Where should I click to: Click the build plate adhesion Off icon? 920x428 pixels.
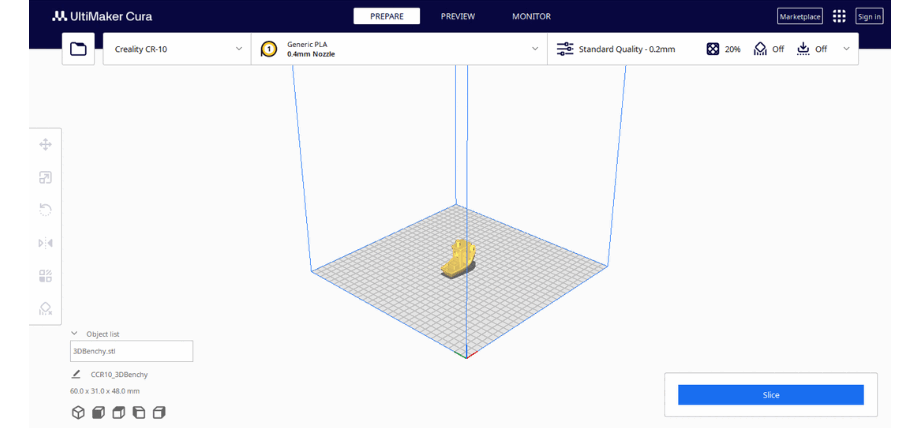(803, 49)
